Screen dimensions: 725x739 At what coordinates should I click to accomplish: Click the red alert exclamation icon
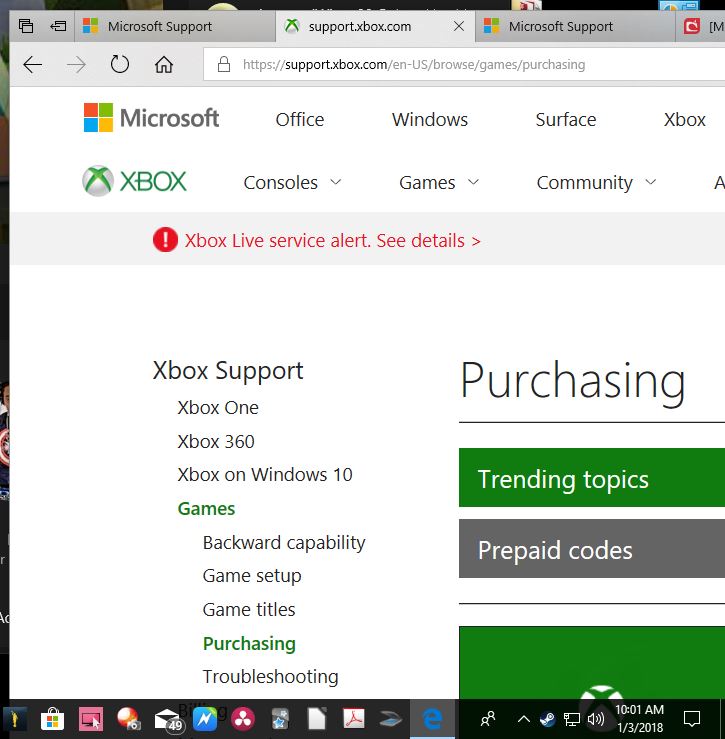pos(165,240)
